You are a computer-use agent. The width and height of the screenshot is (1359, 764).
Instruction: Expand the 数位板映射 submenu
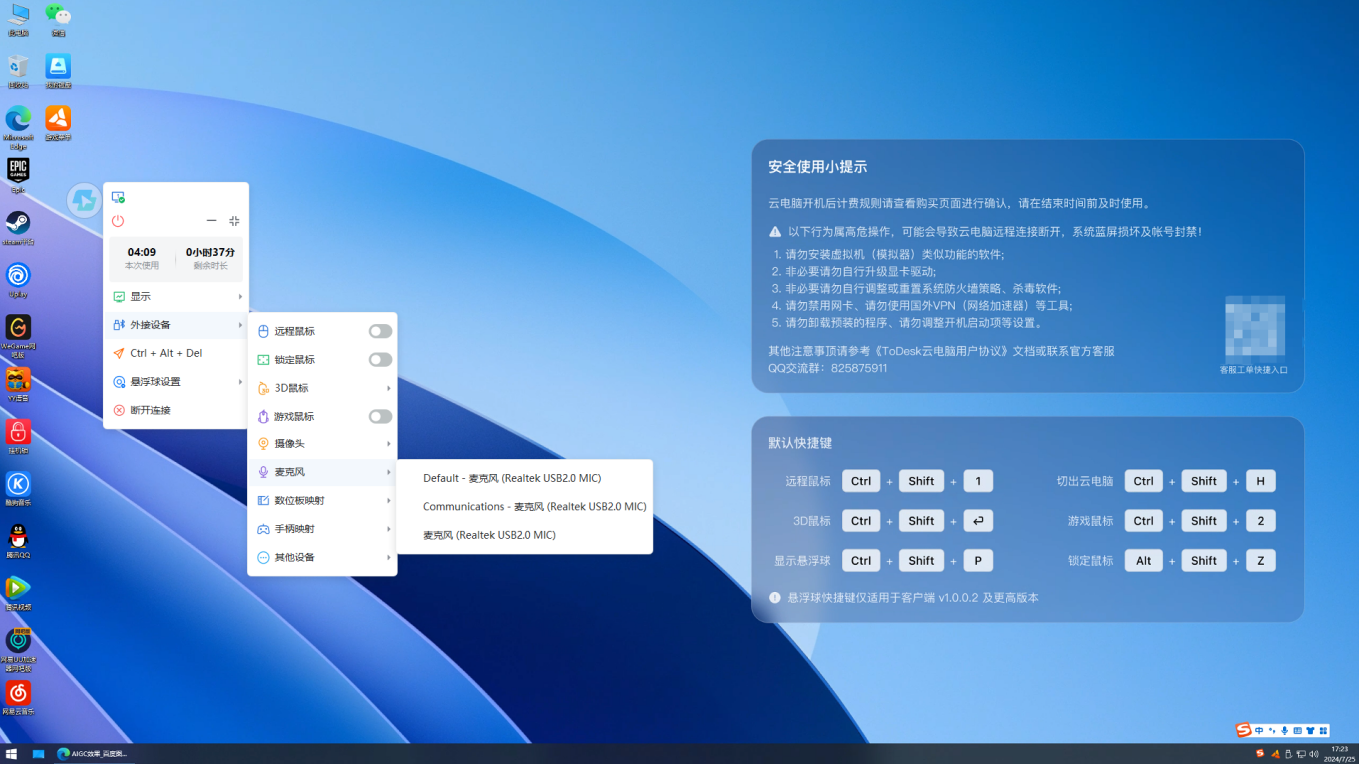322,500
